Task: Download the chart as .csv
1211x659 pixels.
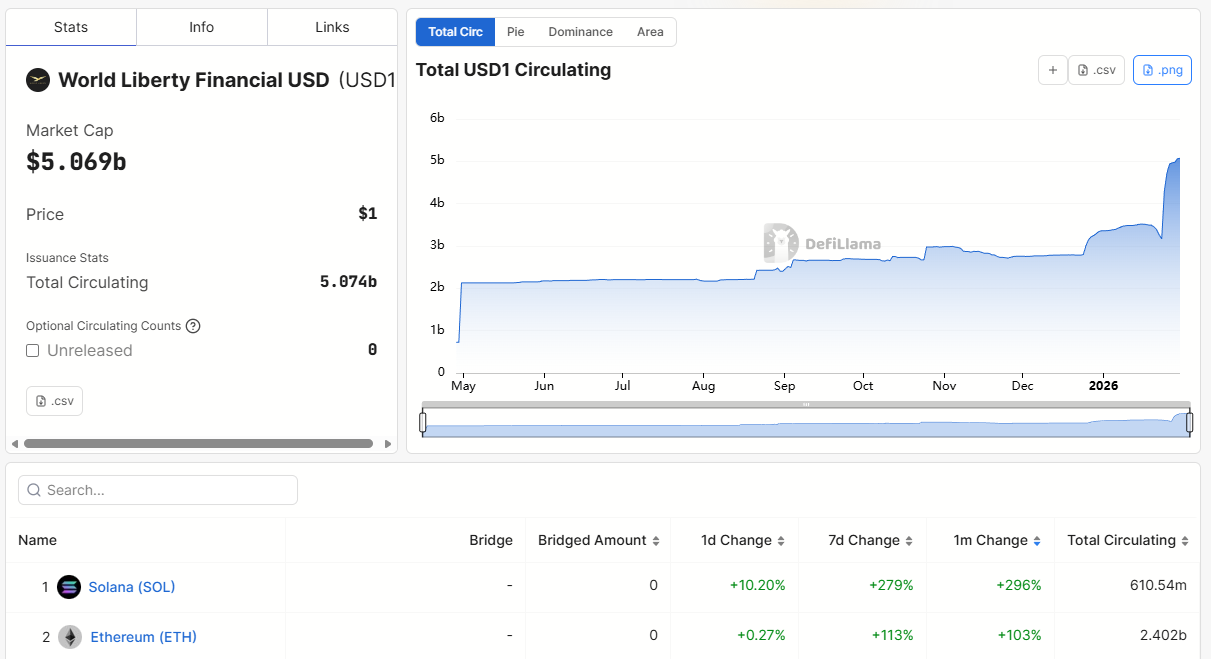Action: coord(1096,70)
